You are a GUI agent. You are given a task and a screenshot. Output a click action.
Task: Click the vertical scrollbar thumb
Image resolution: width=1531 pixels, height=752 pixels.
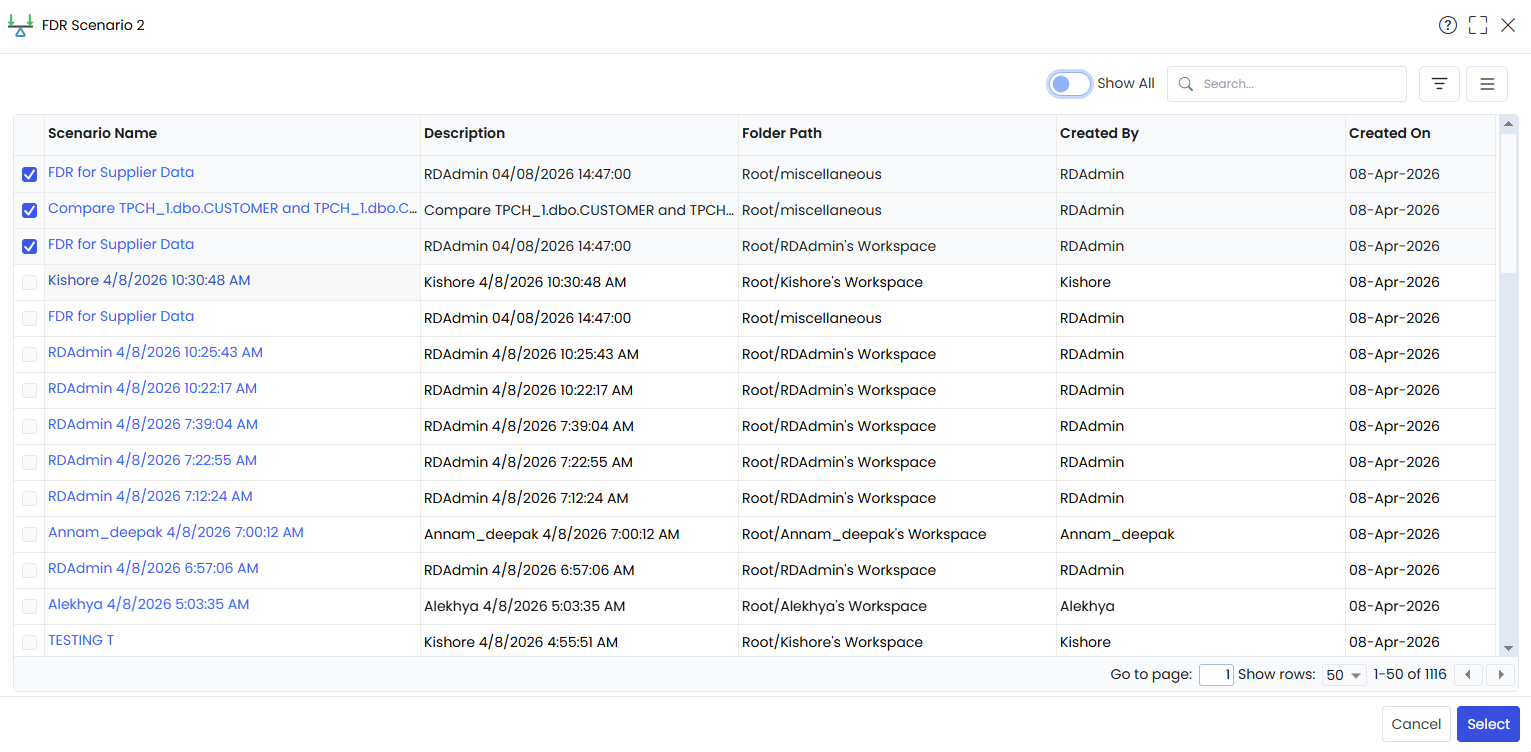[1509, 204]
